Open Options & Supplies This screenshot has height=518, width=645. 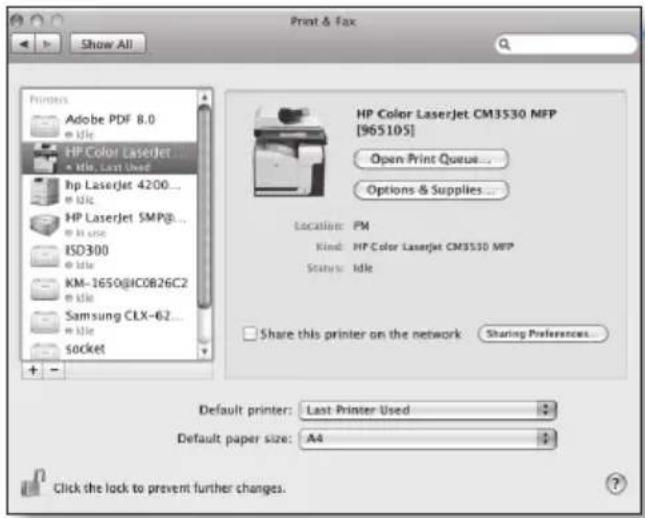pyautogui.click(x=431, y=190)
